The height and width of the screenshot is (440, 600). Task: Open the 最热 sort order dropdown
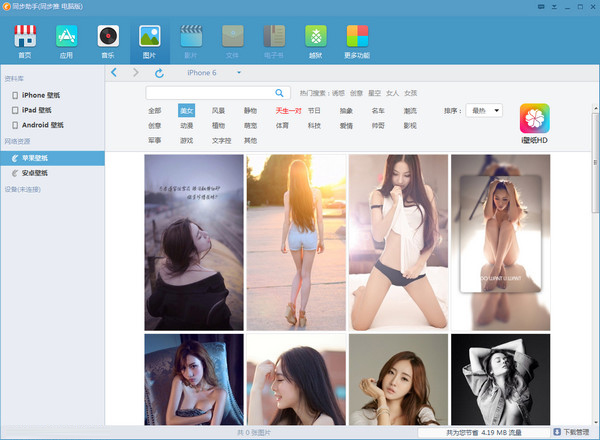click(484, 110)
